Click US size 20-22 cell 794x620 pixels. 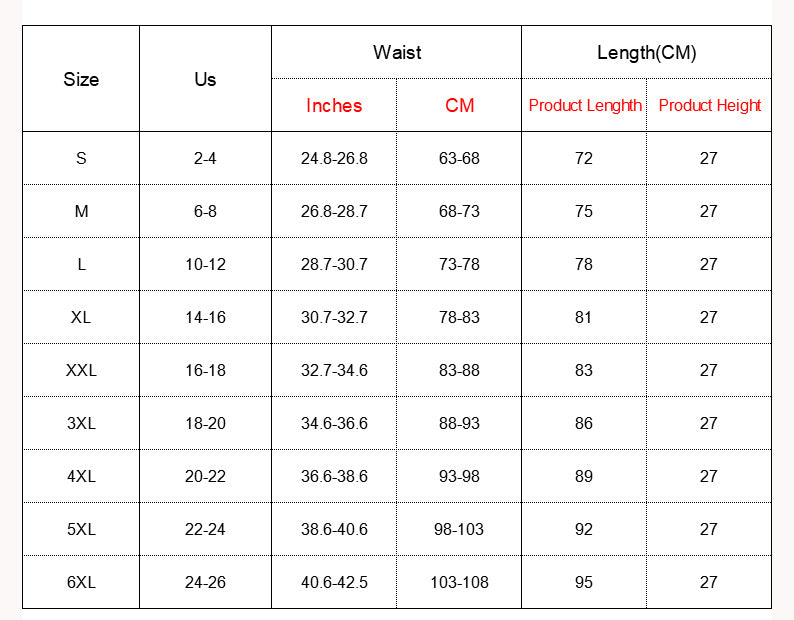[x=205, y=476]
